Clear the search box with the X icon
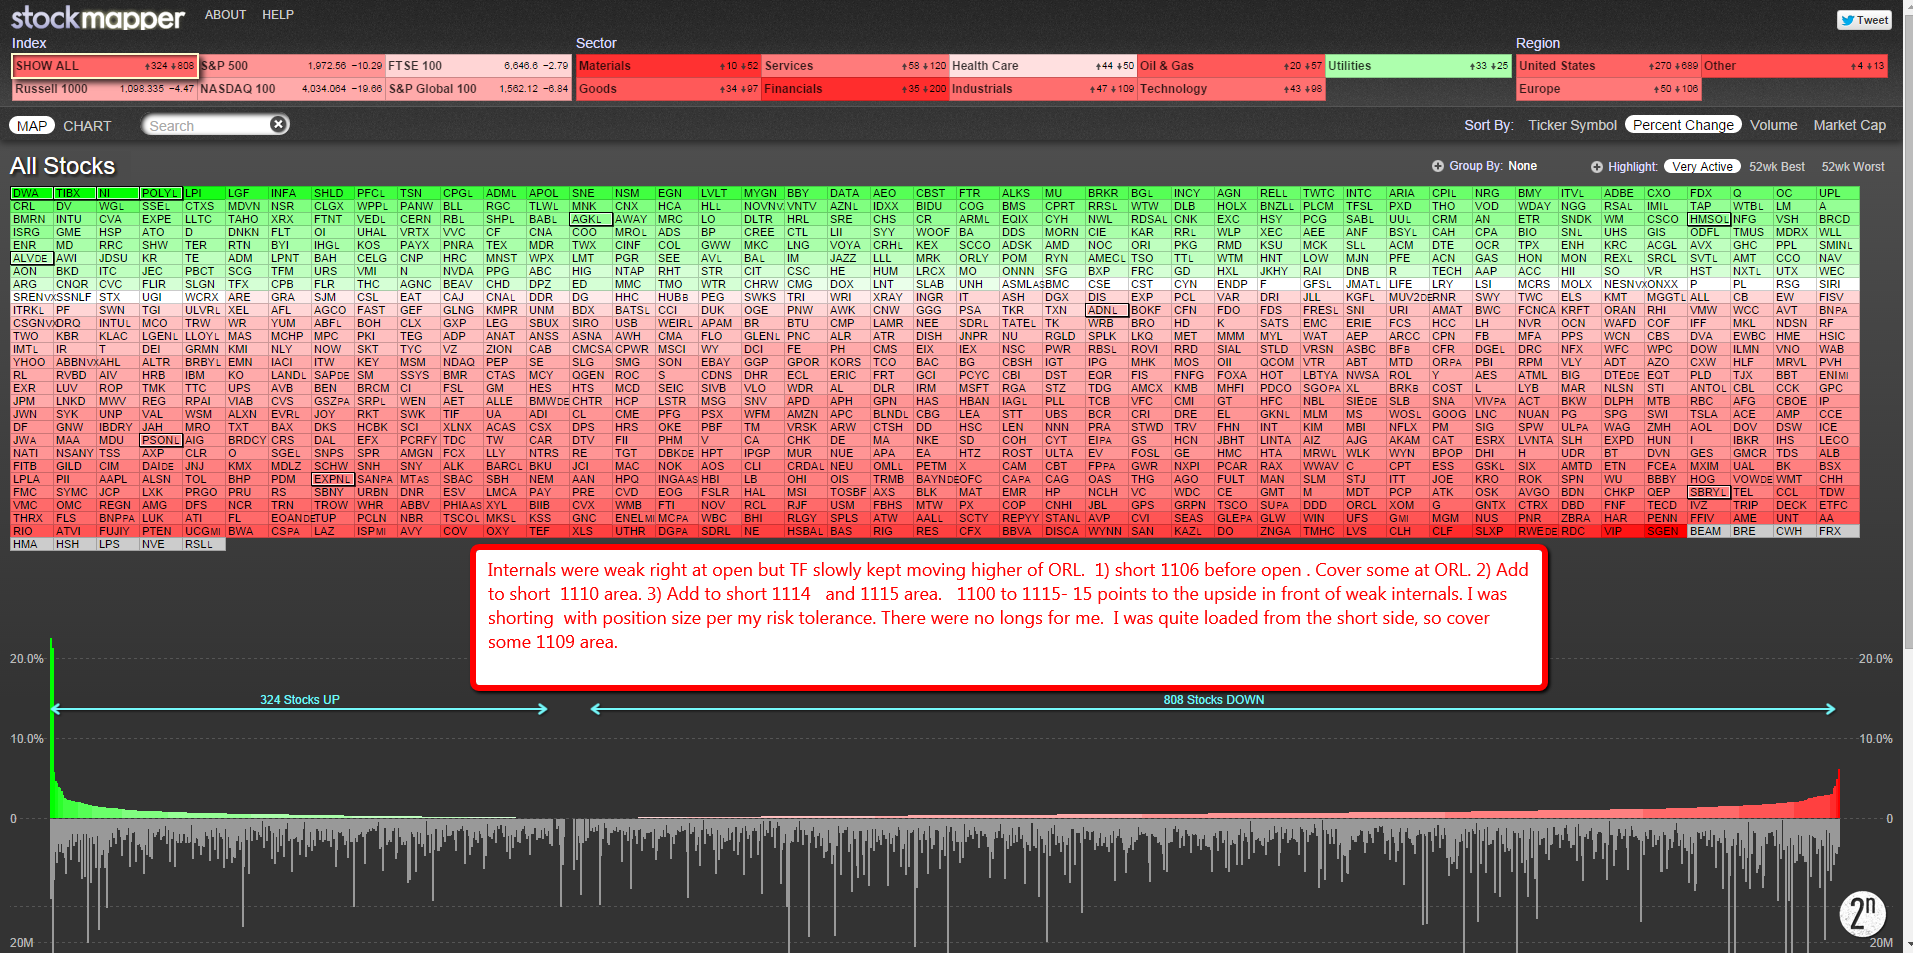 click(x=279, y=124)
